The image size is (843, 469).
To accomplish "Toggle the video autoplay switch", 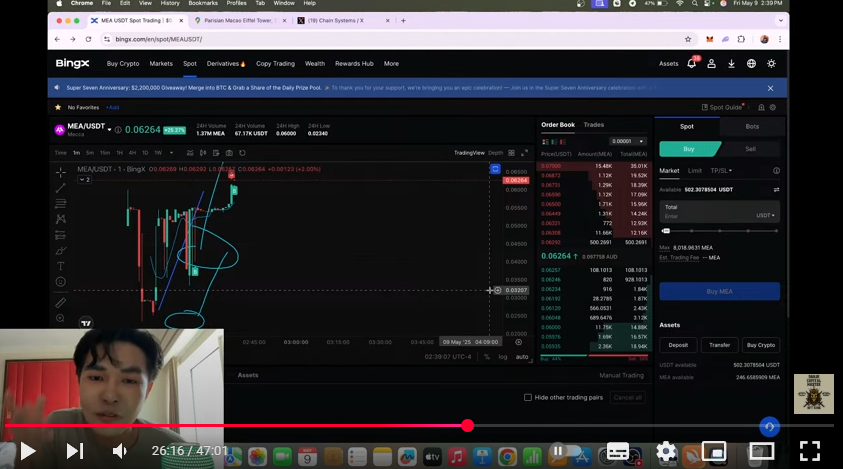I will coord(565,451).
